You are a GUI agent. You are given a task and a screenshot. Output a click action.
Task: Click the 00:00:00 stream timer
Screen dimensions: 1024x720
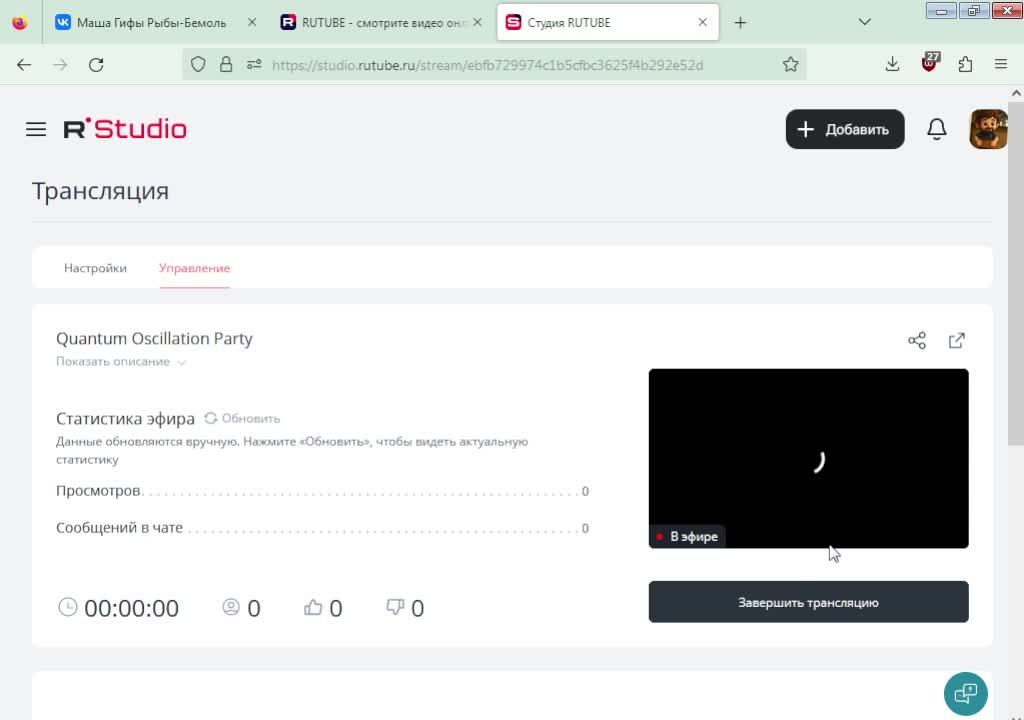tap(131, 608)
